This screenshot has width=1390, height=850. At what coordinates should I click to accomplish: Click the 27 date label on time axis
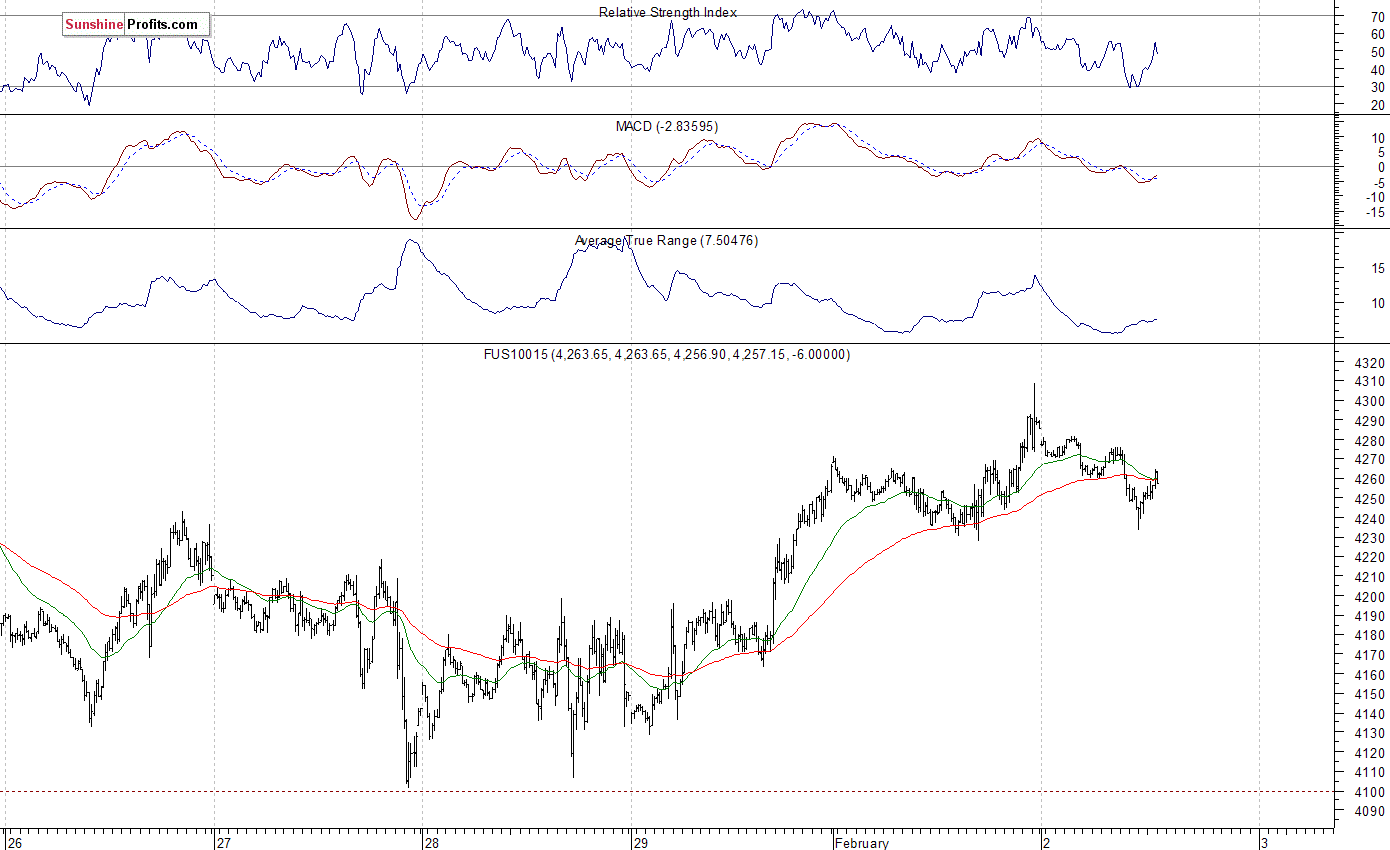[x=226, y=842]
